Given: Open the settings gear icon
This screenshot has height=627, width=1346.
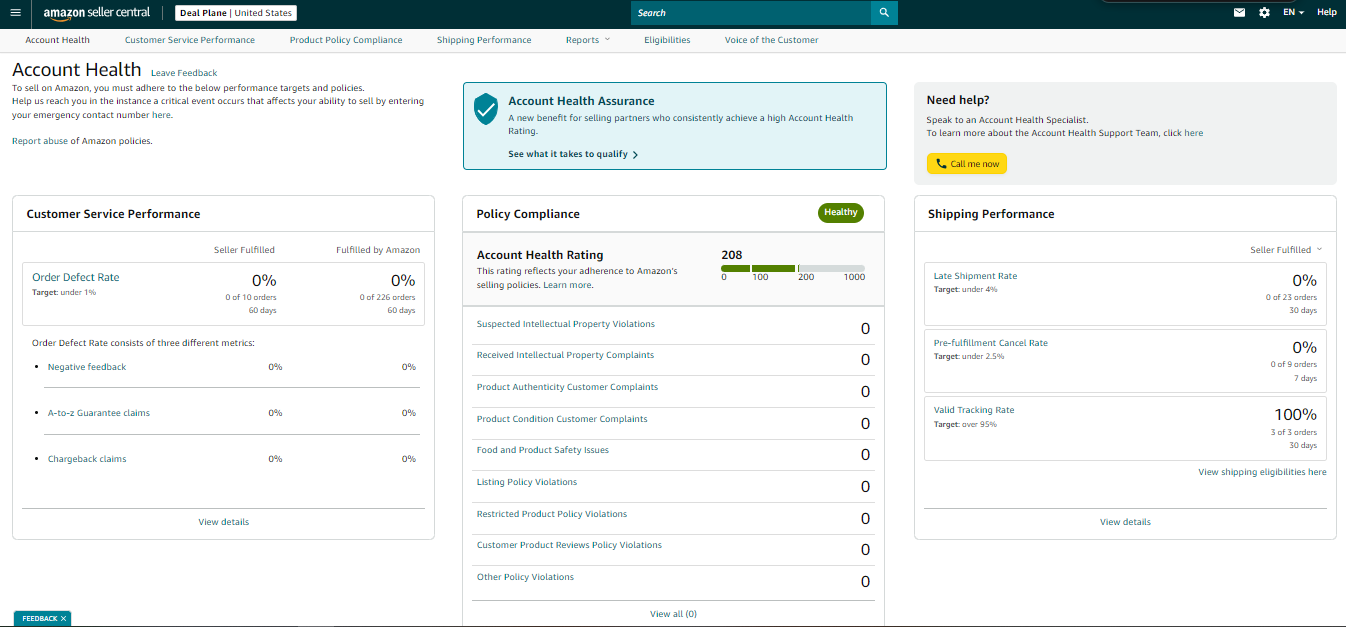Looking at the screenshot, I should (1265, 13).
